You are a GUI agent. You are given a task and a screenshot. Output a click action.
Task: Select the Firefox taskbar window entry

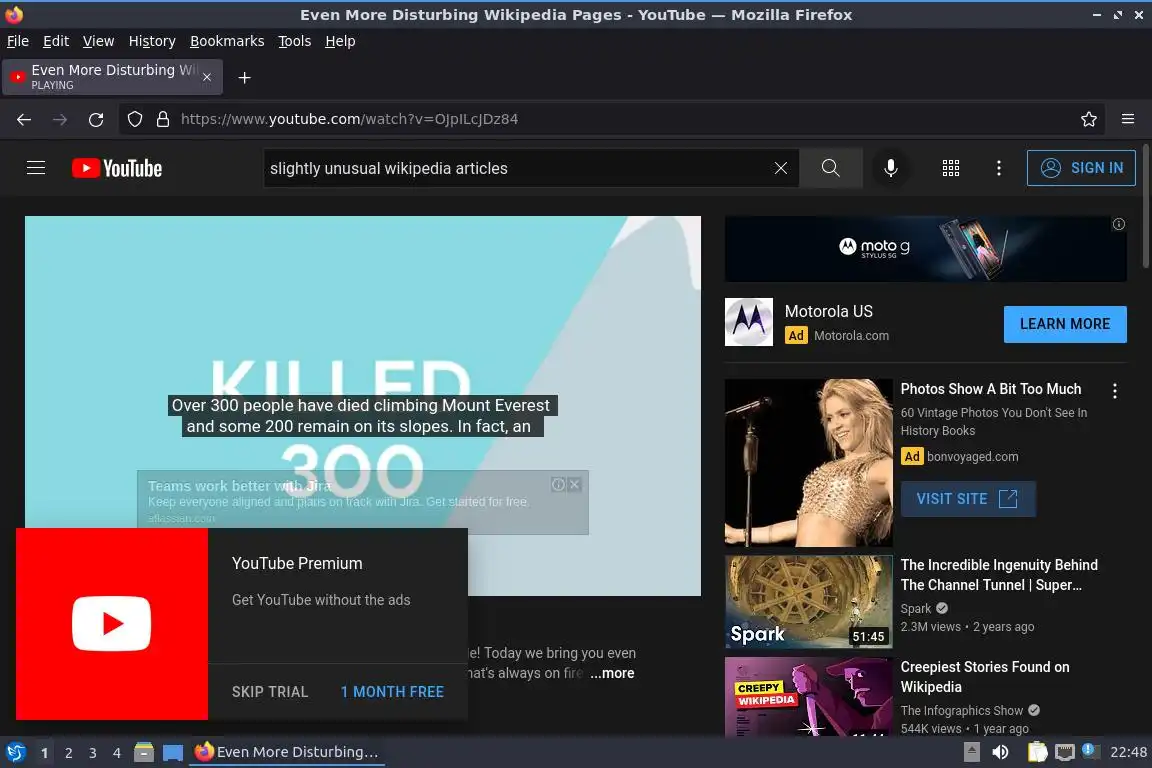pyautogui.click(x=287, y=752)
